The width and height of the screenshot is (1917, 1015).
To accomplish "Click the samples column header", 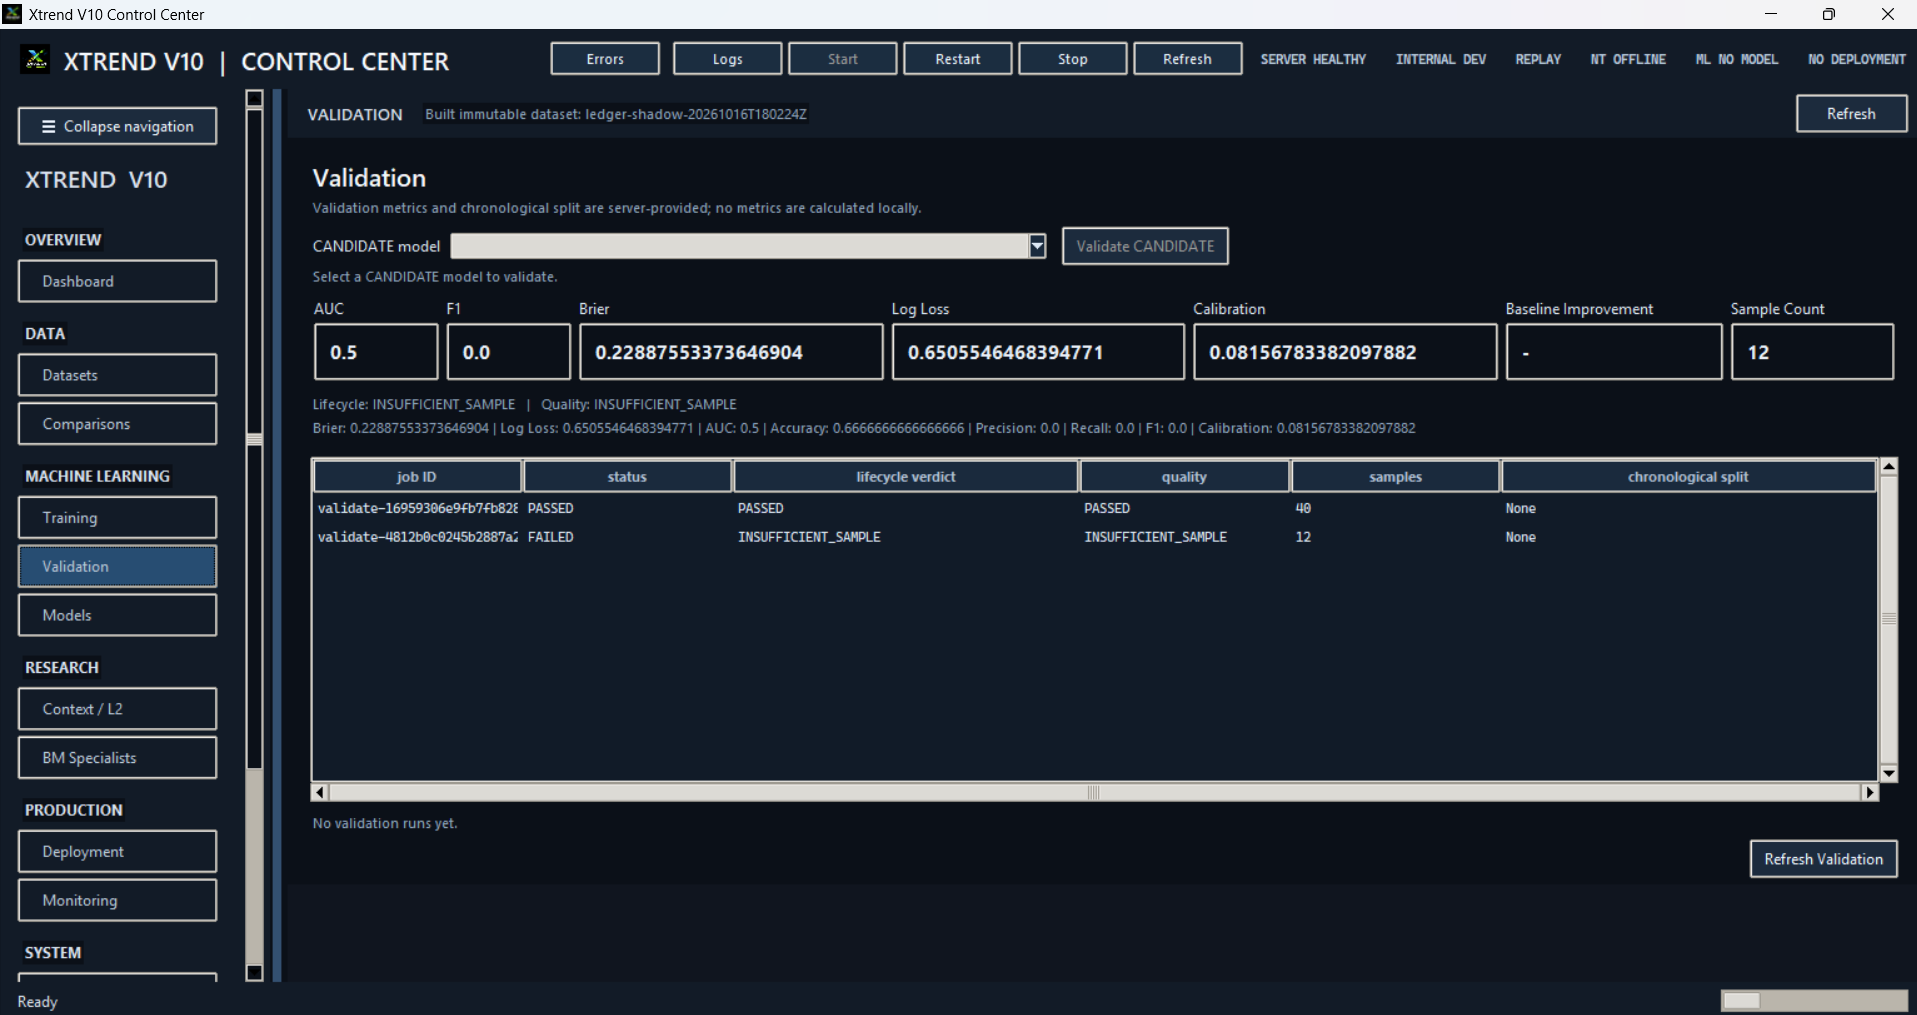I will [x=1396, y=477].
